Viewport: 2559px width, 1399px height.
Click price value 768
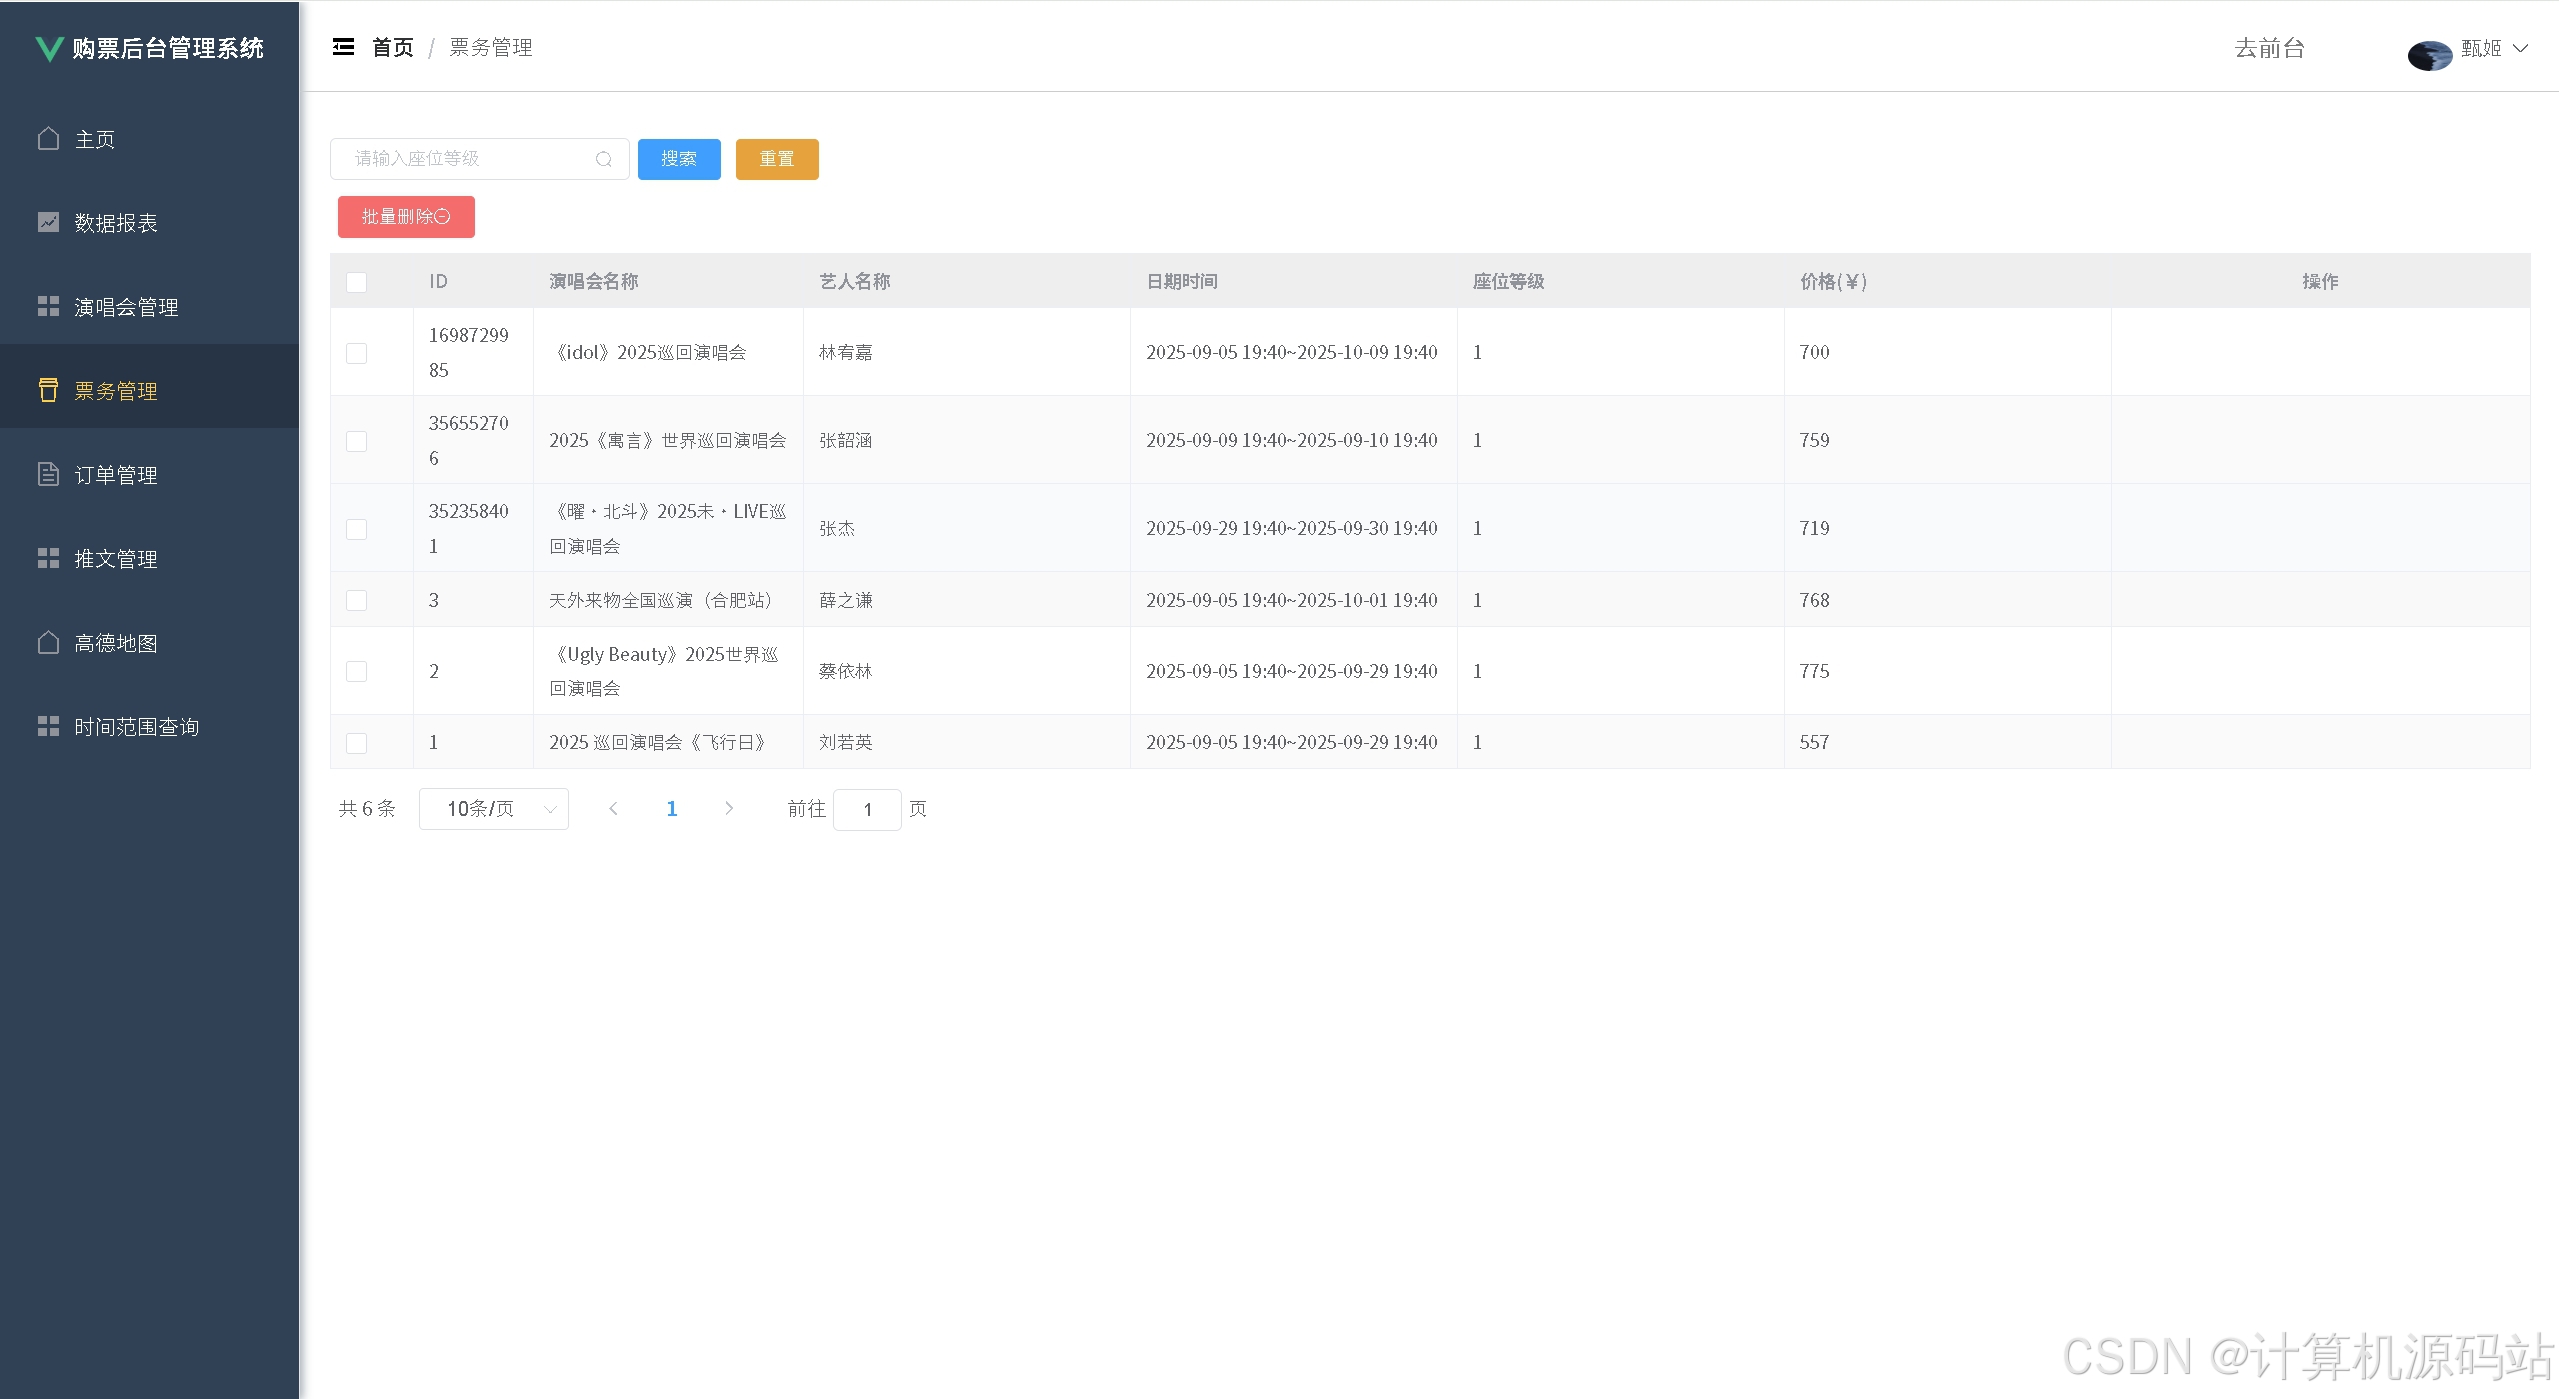pyautogui.click(x=1814, y=600)
